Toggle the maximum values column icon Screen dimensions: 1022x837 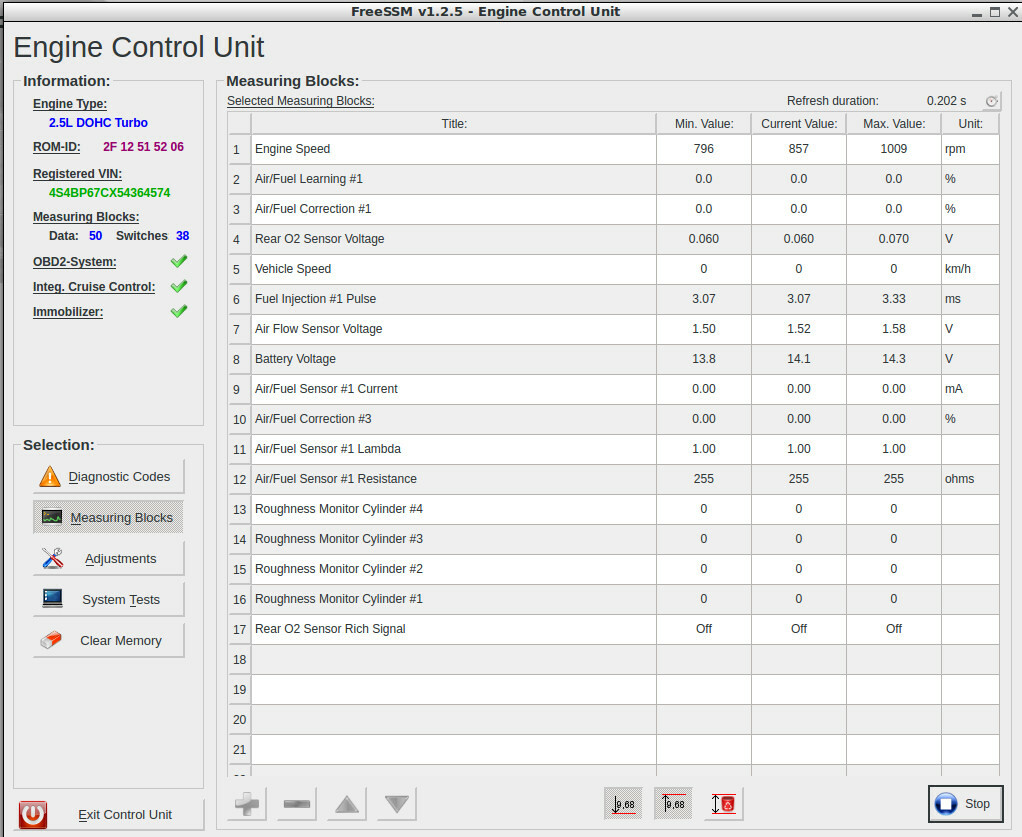[673, 804]
